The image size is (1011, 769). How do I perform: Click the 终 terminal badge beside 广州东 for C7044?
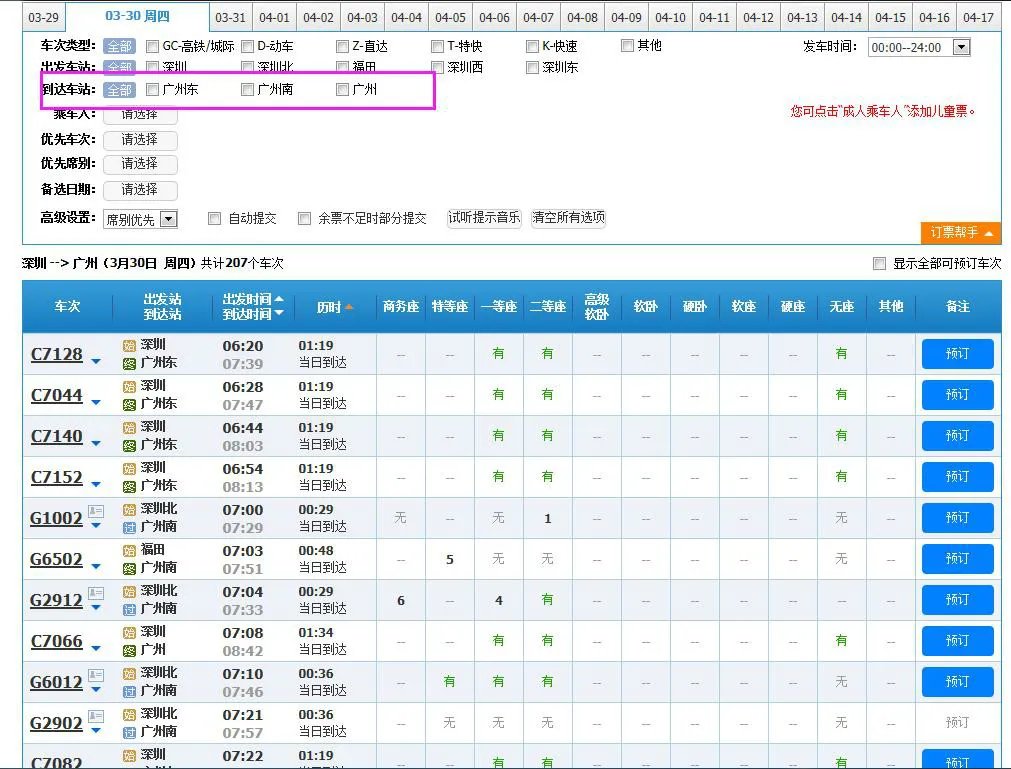tap(130, 404)
